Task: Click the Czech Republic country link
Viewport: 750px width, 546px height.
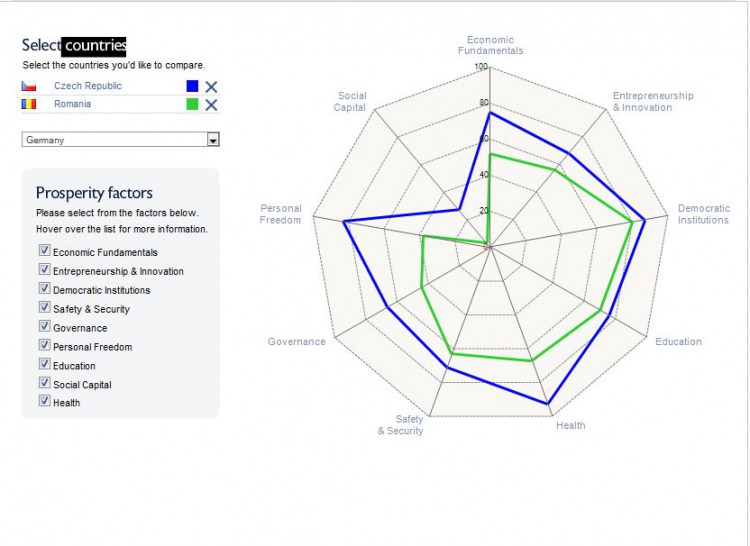Action: (88, 86)
